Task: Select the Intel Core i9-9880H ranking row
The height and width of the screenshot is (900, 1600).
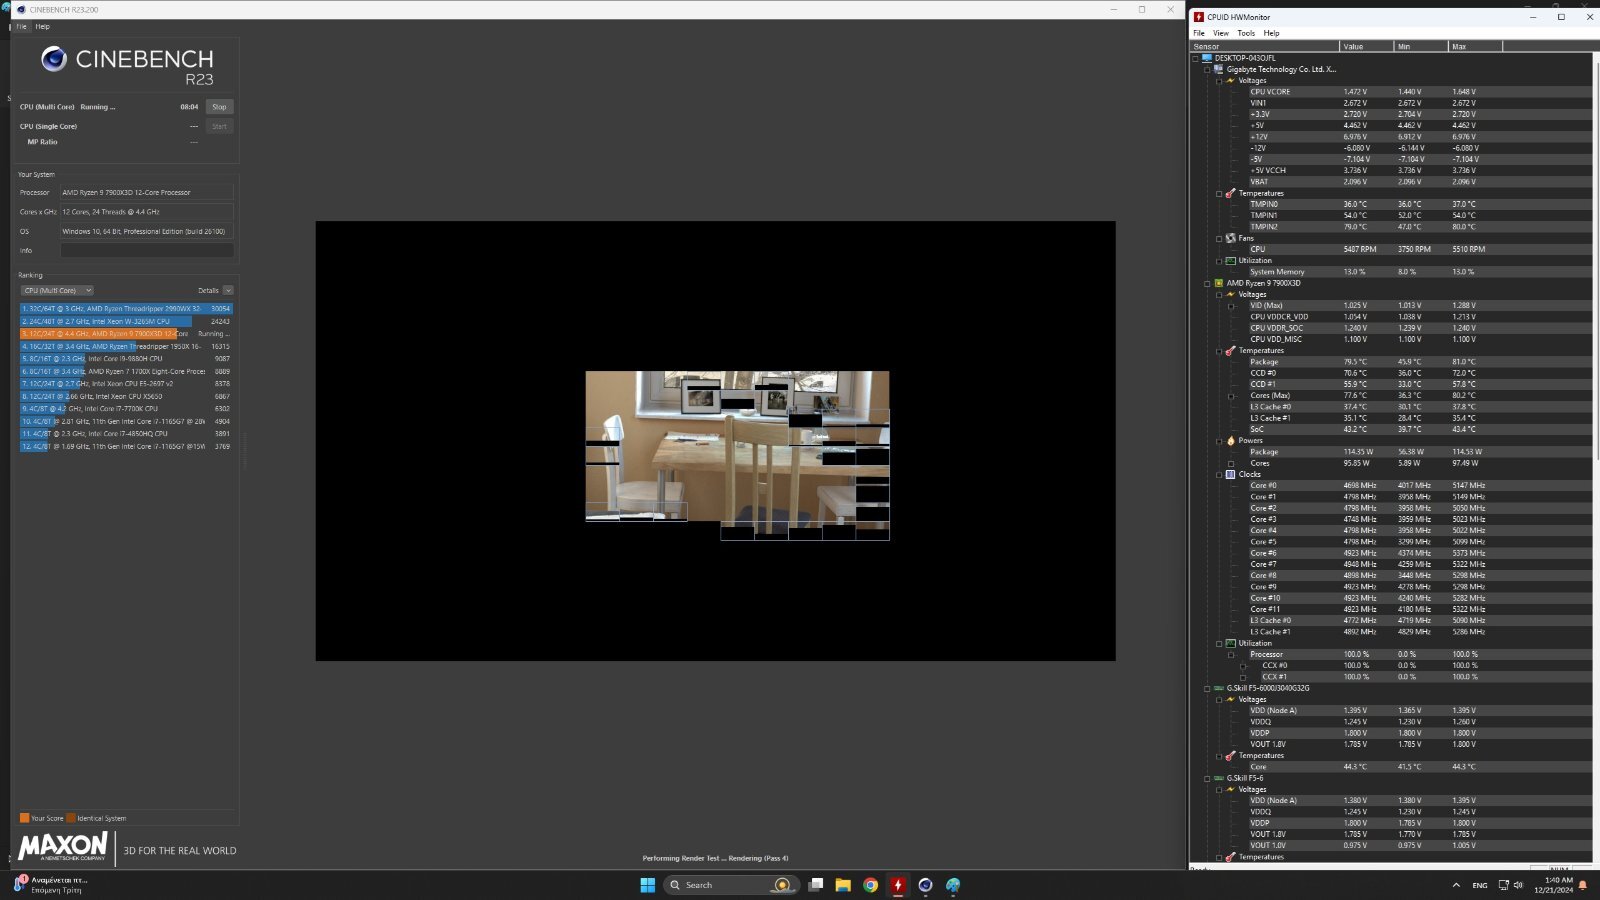Action: pos(126,358)
